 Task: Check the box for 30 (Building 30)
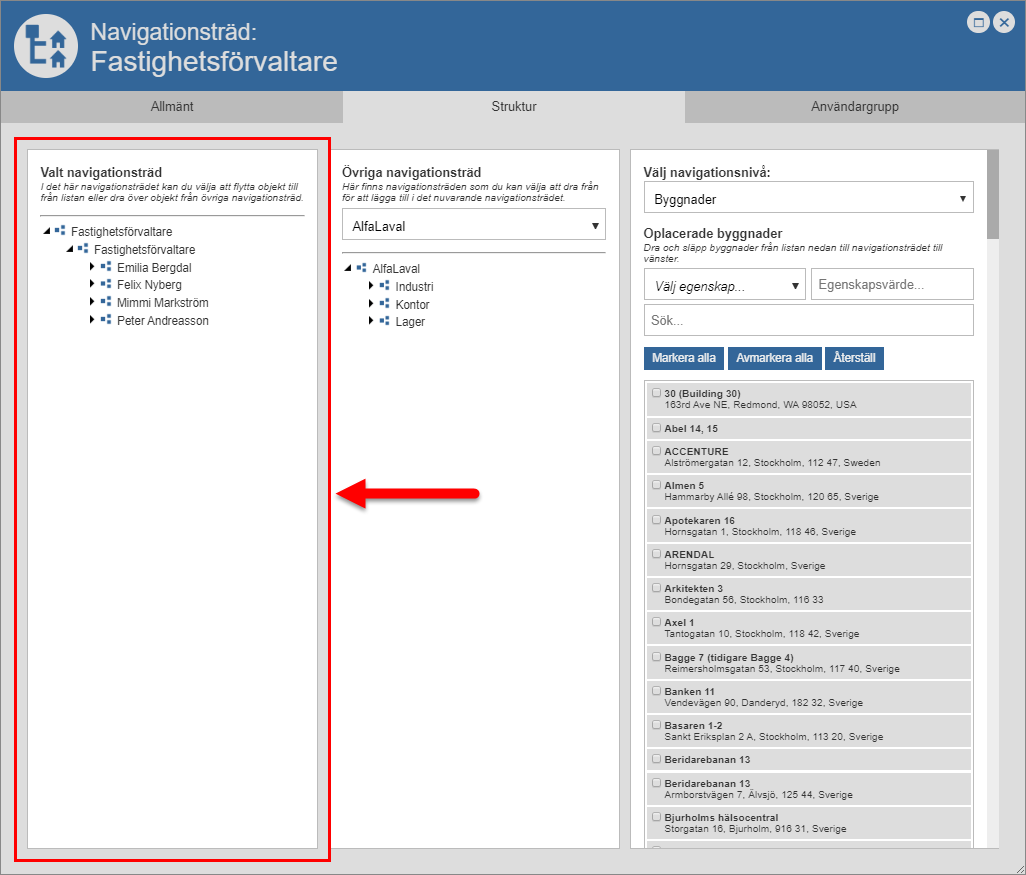(x=657, y=393)
